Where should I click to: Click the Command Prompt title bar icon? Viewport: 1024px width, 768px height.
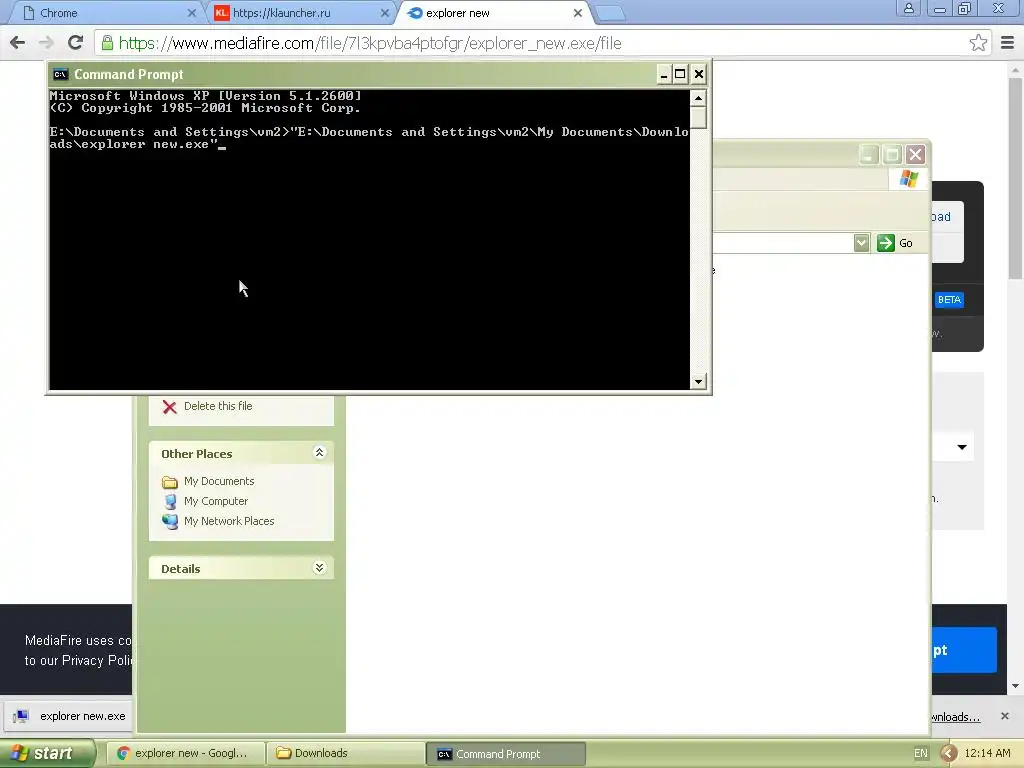(60, 74)
